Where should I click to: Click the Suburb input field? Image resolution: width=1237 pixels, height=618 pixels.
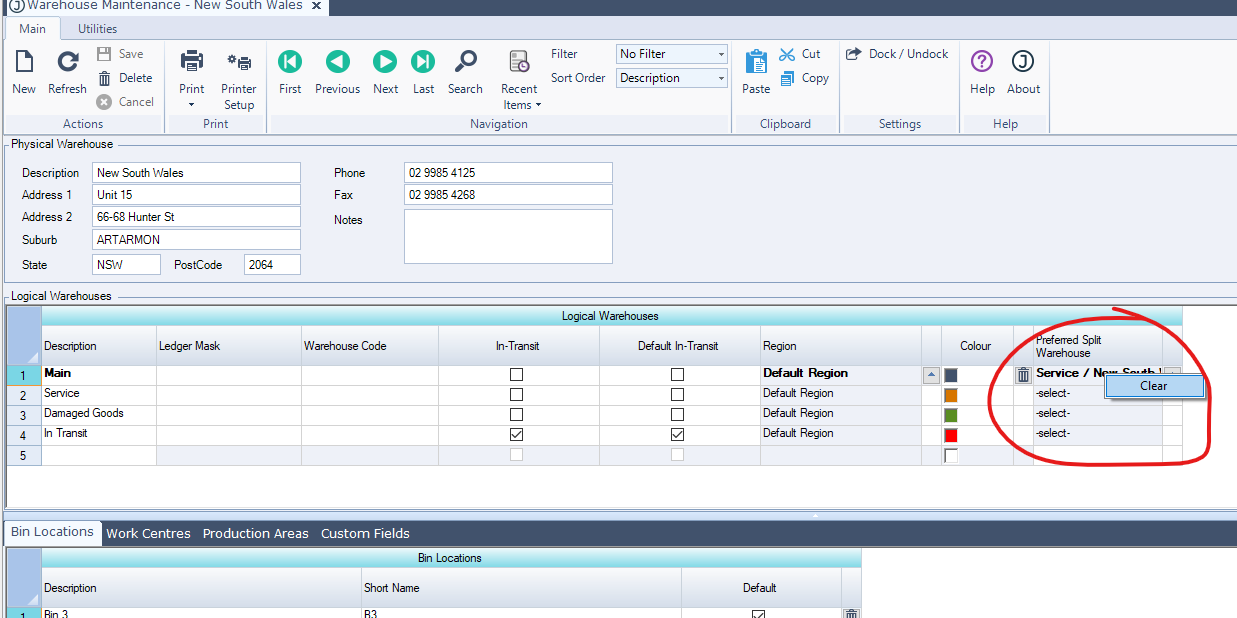pyautogui.click(x=196, y=240)
